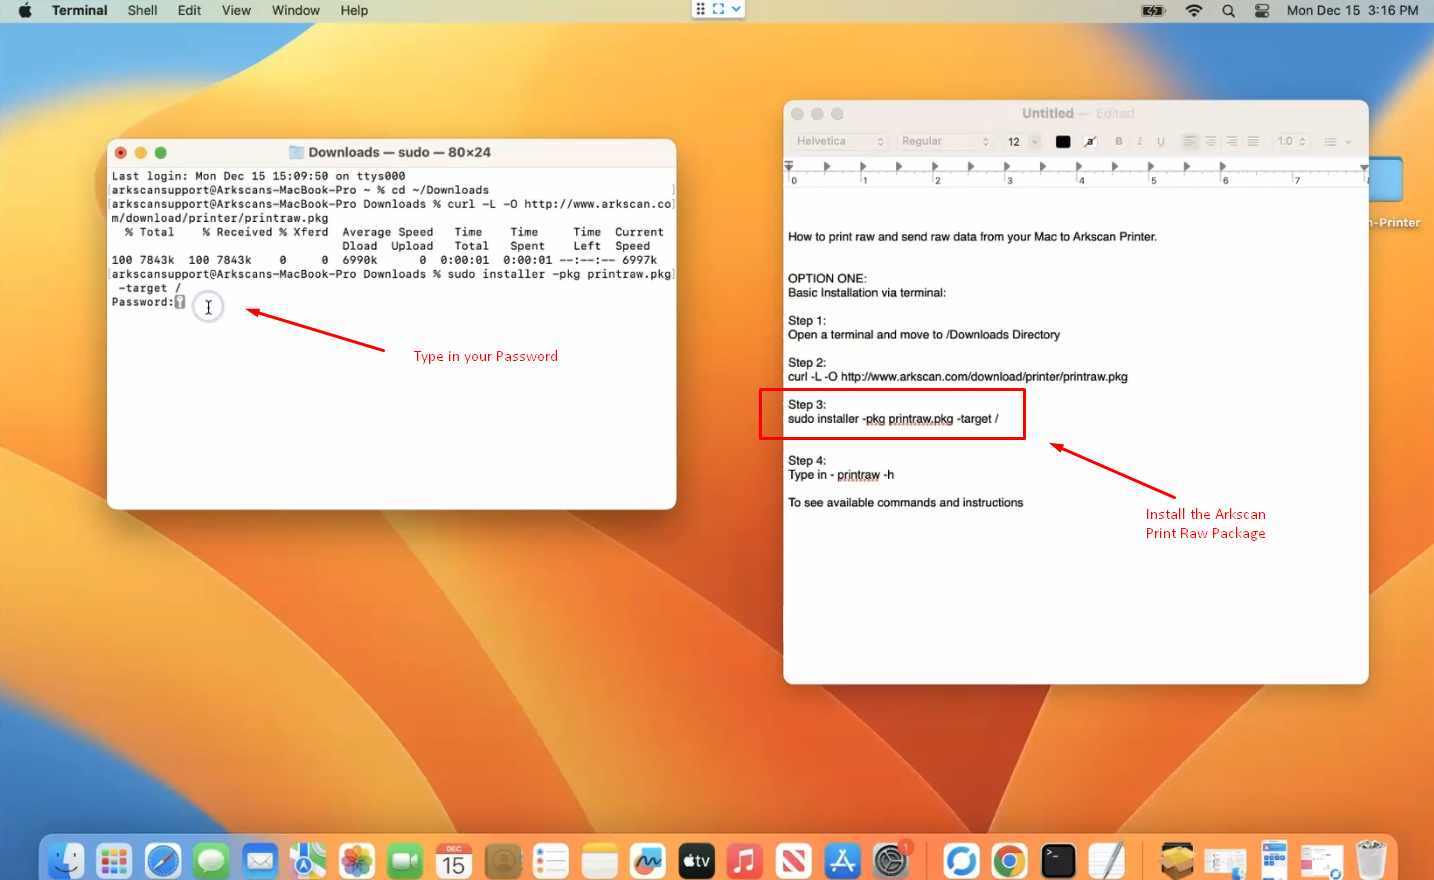Click the Password prompt cursor in Terminal
Viewport: 1434px width, 880px height.
[180, 302]
